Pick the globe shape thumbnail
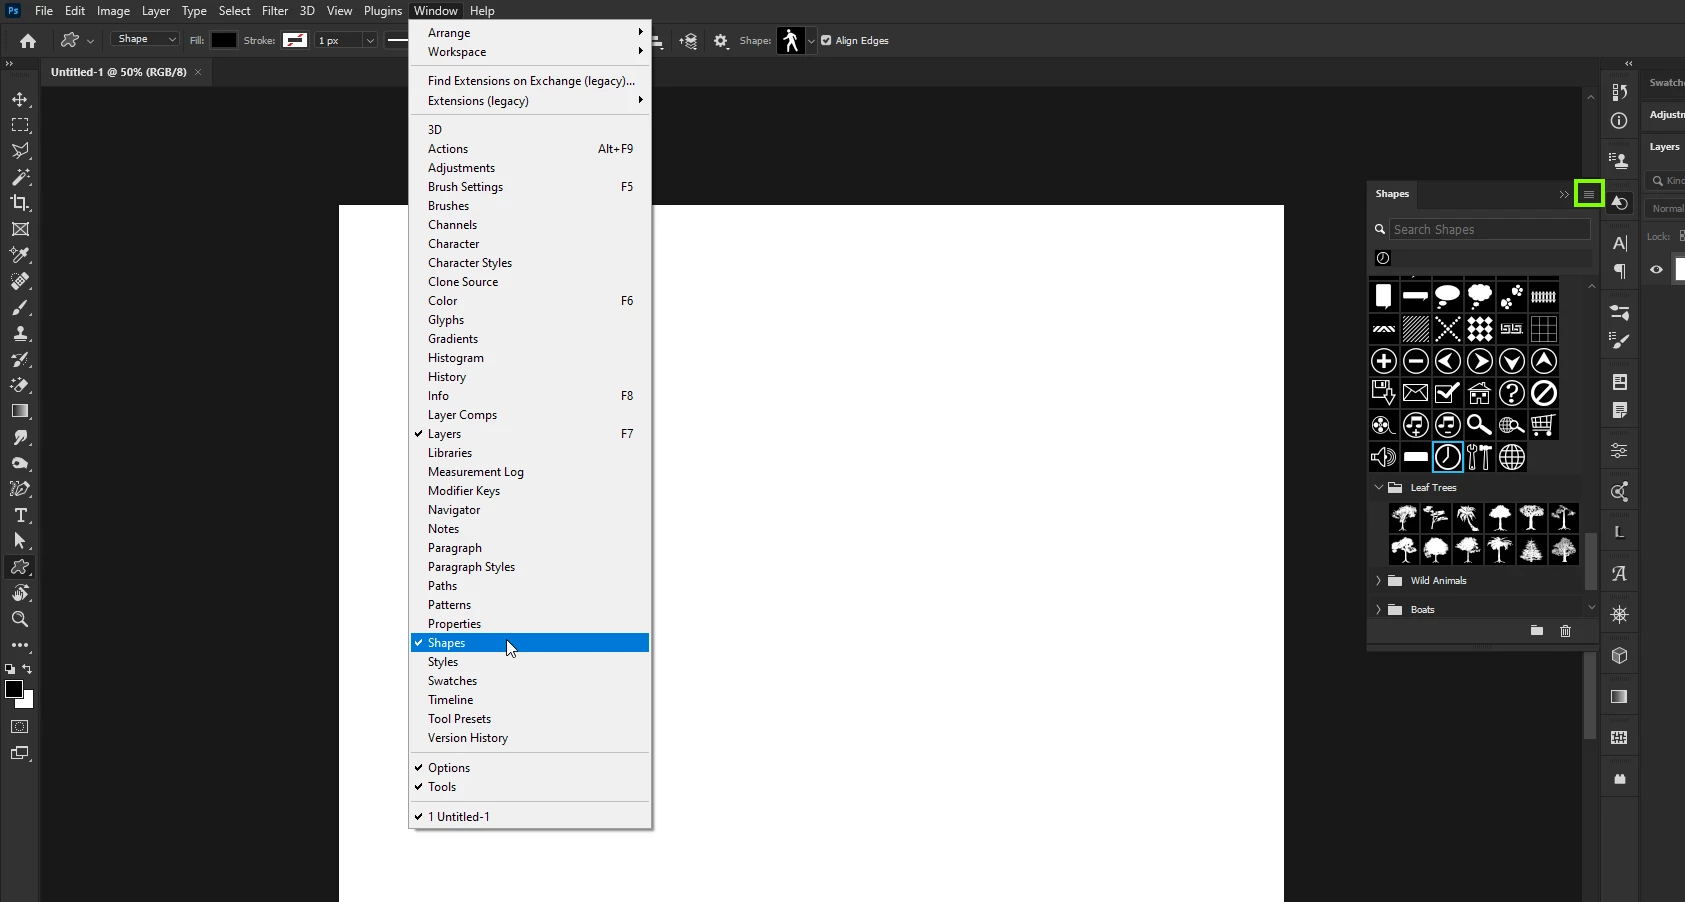 tap(1512, 457)
